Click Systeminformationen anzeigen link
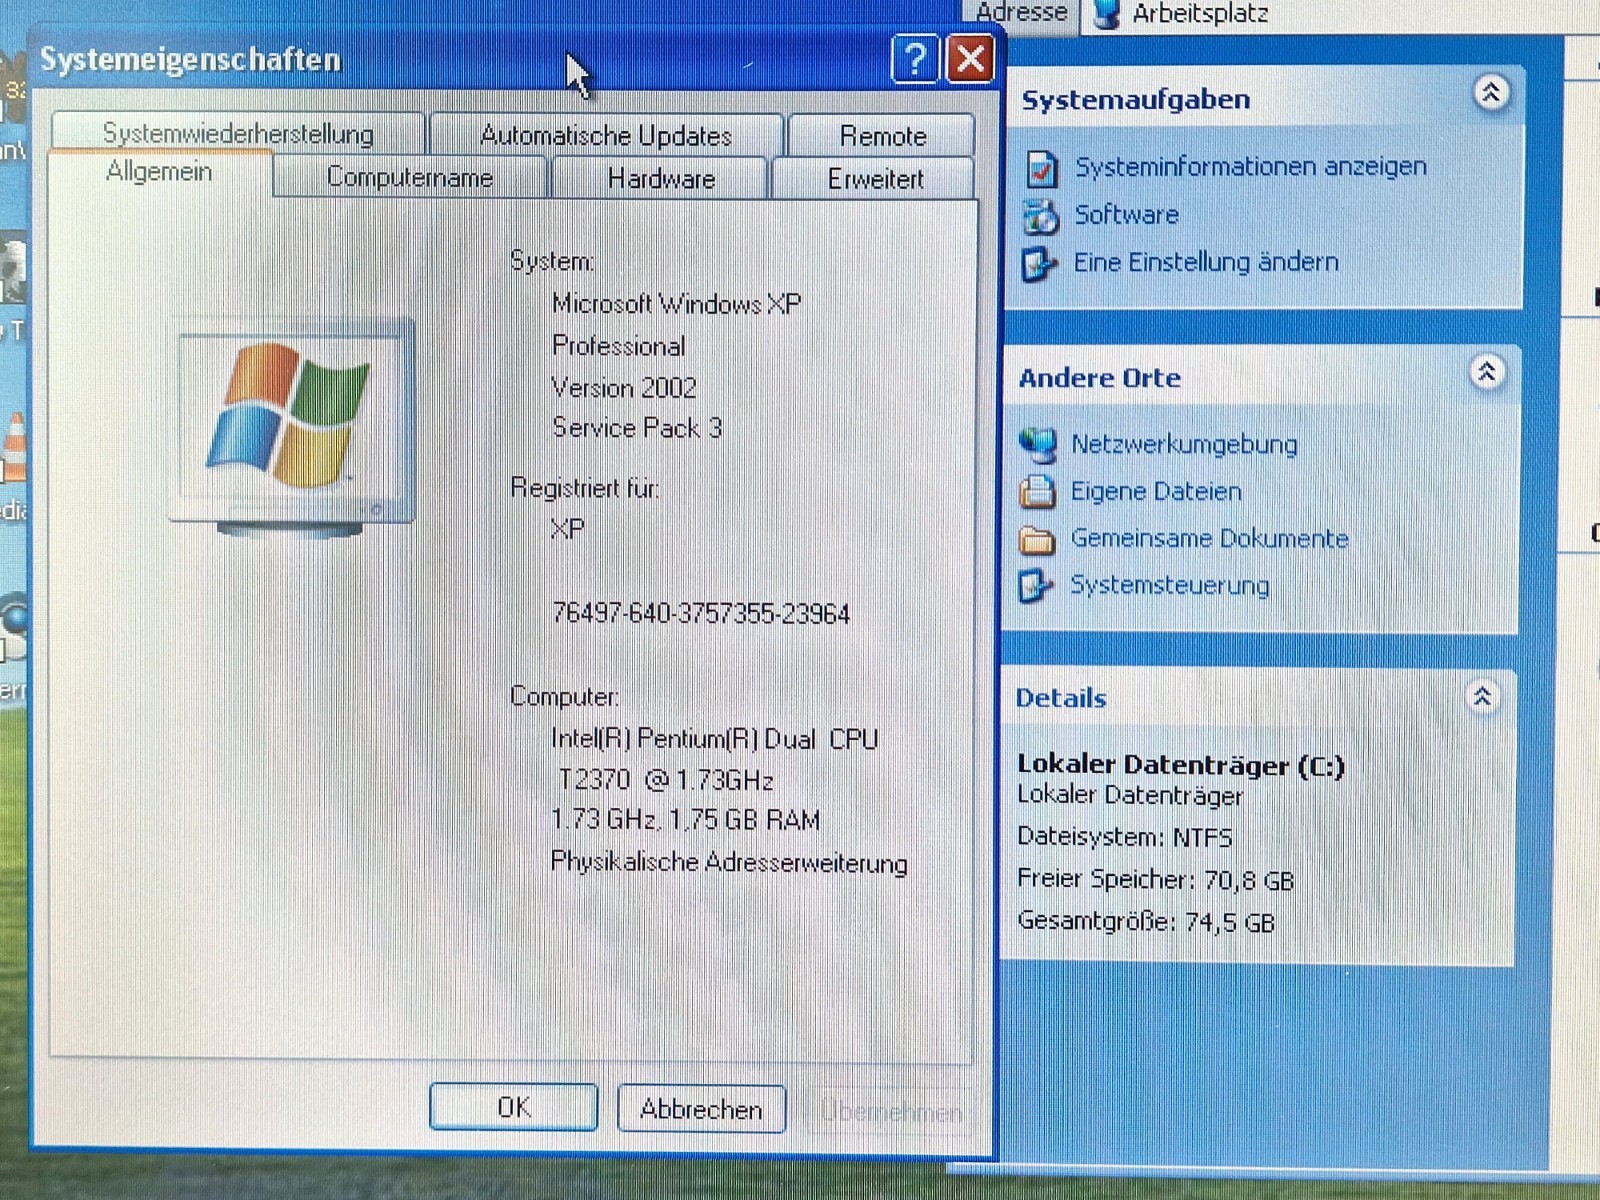This screenshot has width=1600, height=1200. point(1250,166)
